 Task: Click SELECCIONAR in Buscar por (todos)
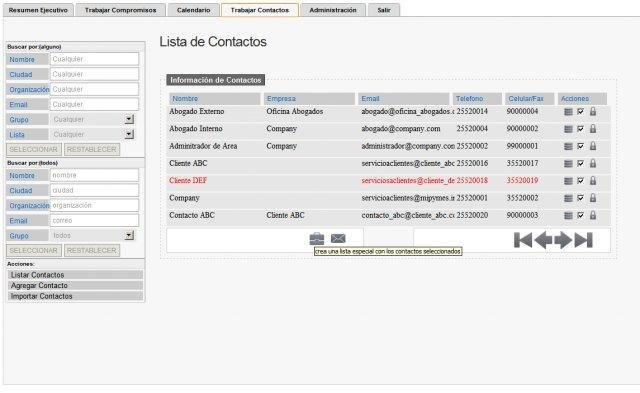click(33, 250)
